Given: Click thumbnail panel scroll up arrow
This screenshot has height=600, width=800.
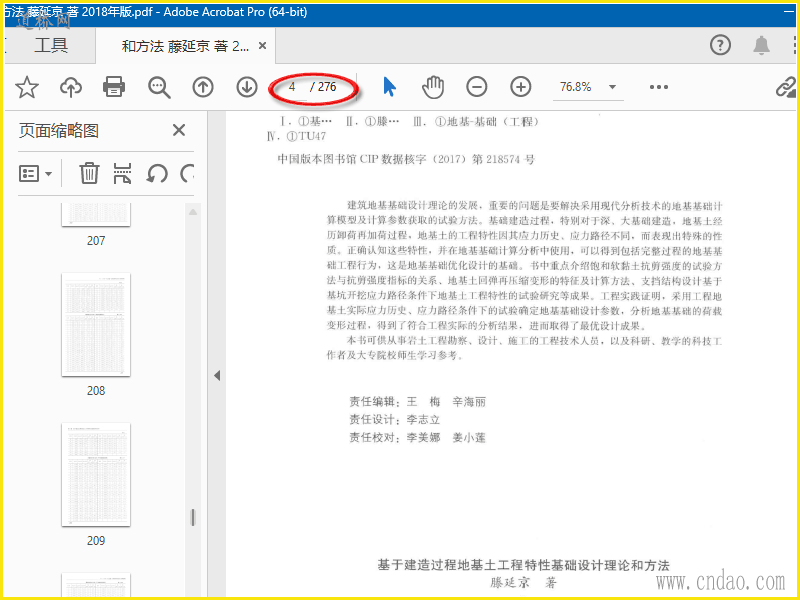Looking at the screenshot, I should 193,212.
